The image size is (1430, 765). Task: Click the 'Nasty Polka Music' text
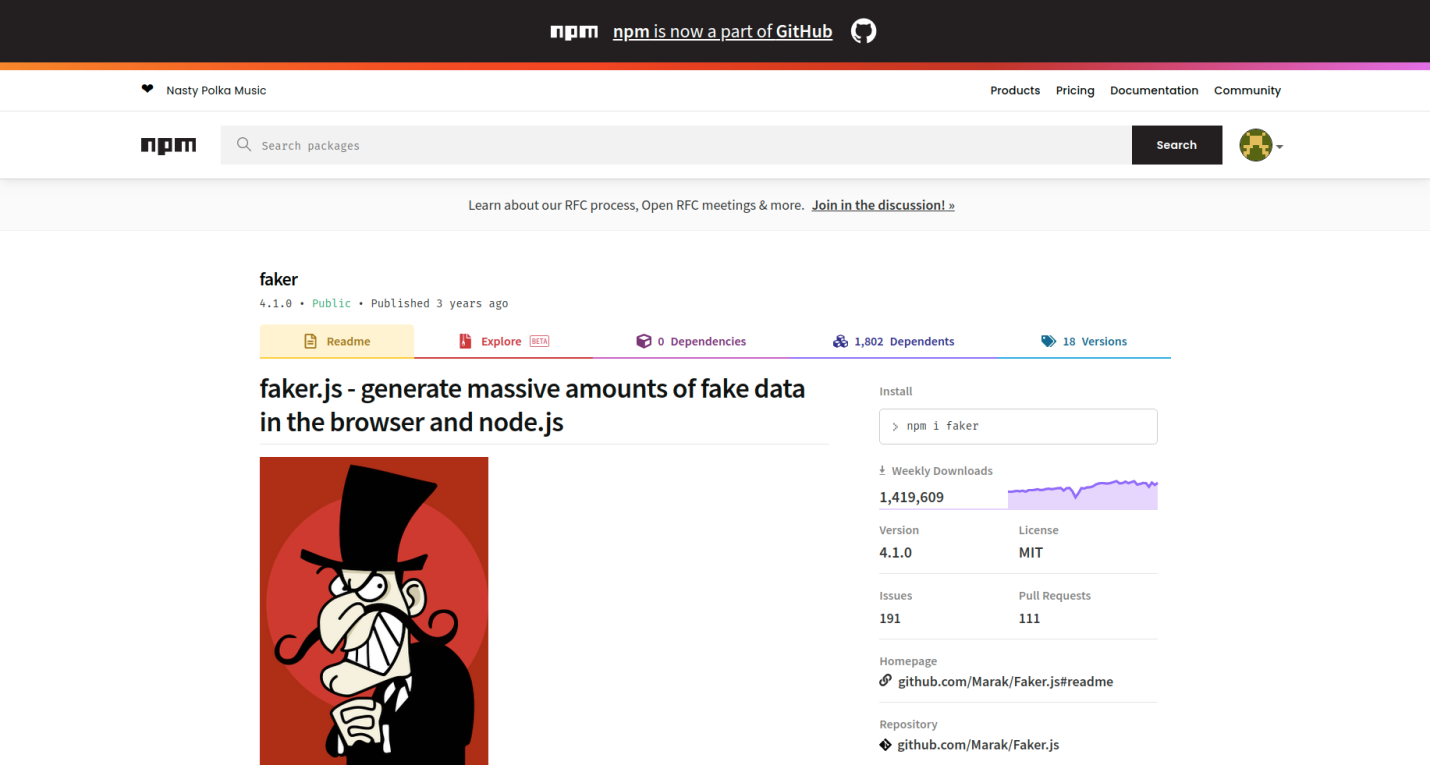[216, 90]
